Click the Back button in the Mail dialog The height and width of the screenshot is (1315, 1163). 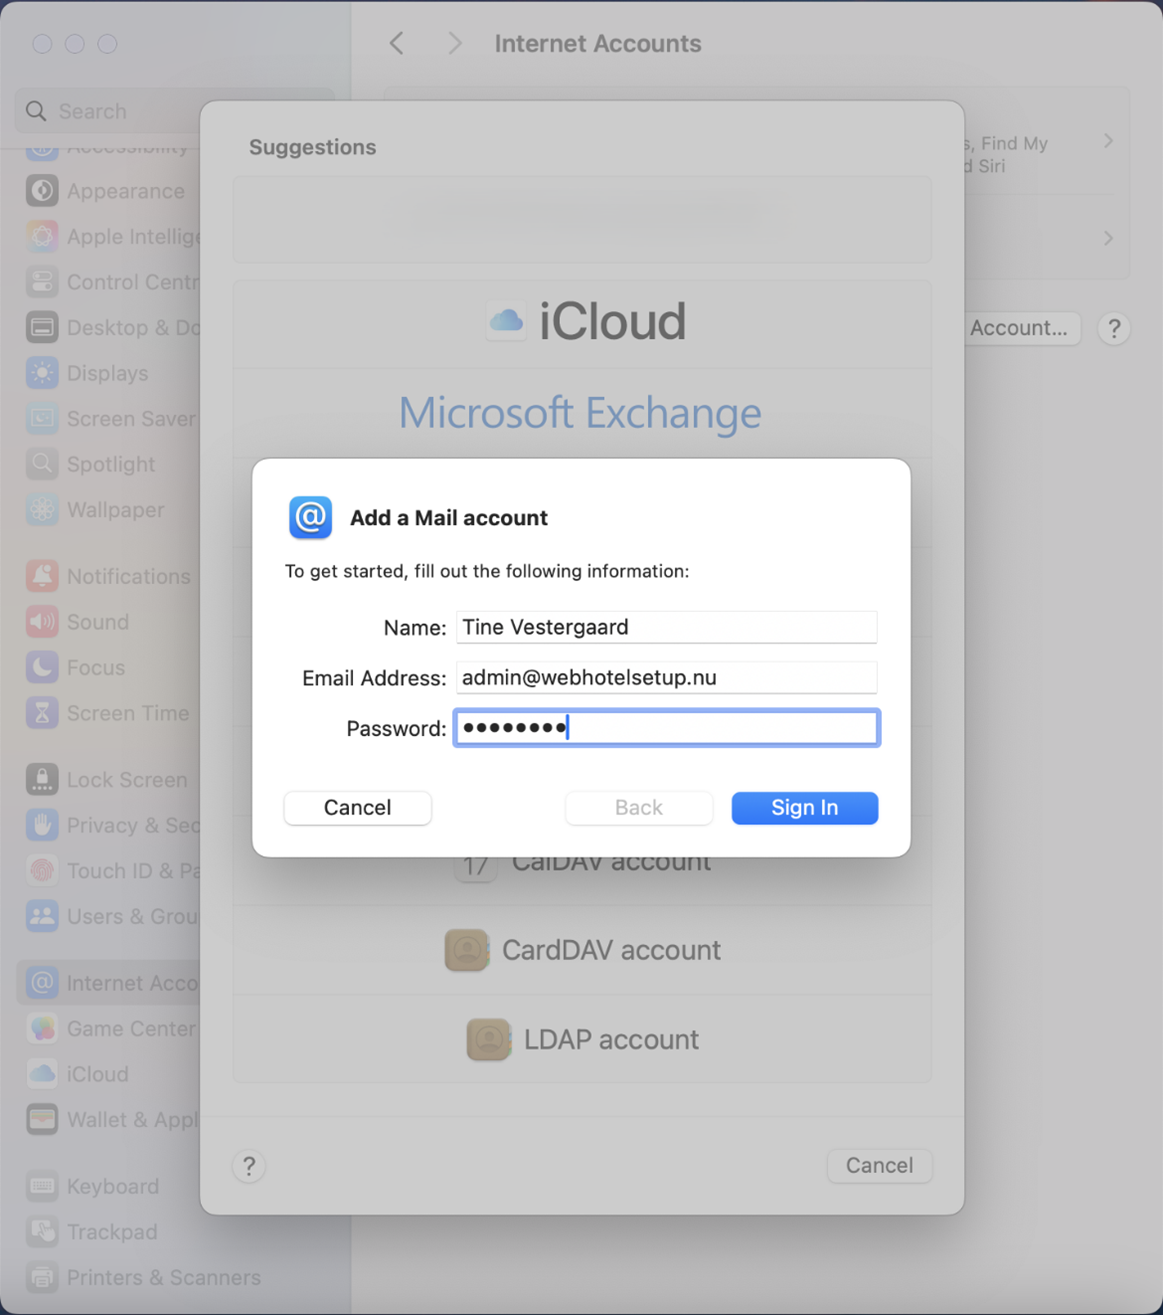638,808
